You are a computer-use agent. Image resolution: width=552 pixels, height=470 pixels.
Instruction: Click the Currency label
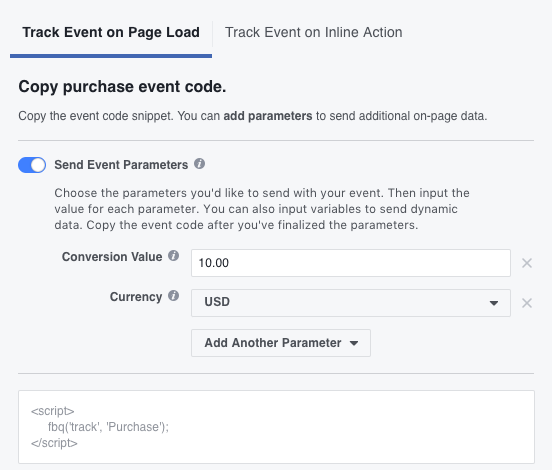pyautogui.click(x=136, y=297)
